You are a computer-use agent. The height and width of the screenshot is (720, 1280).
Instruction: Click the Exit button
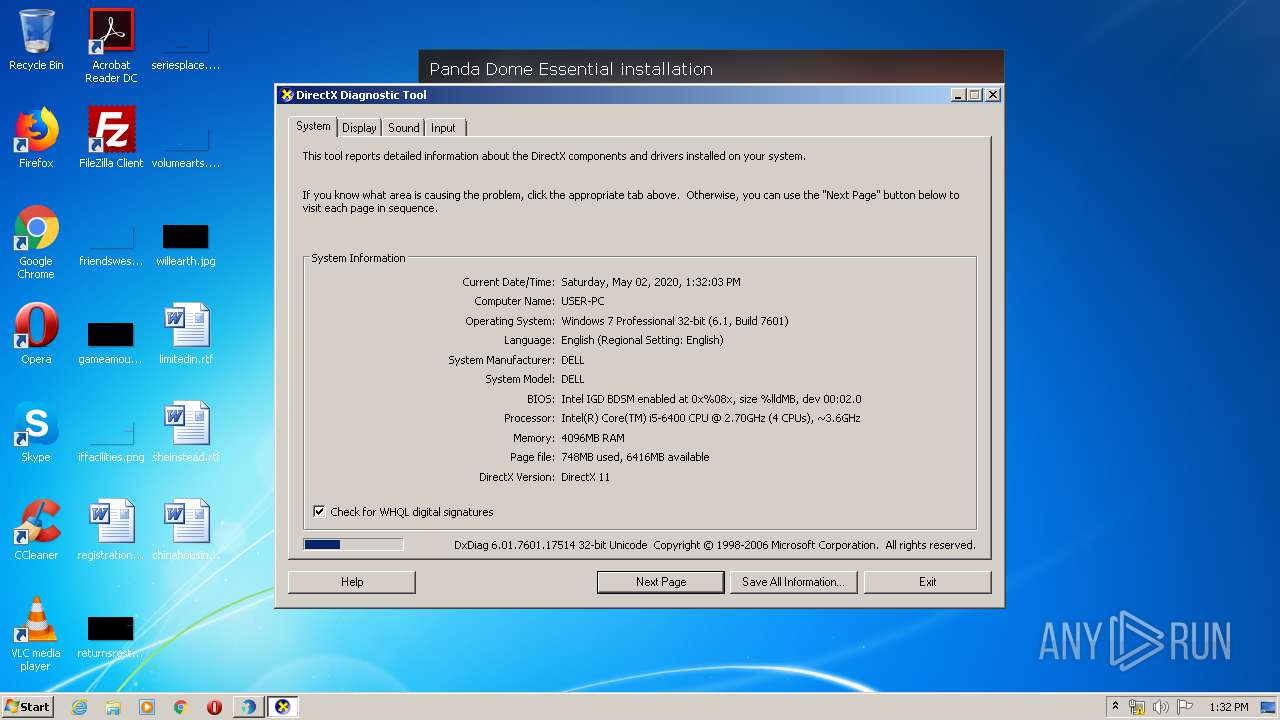pyautogui.click(x=928, y=582)
